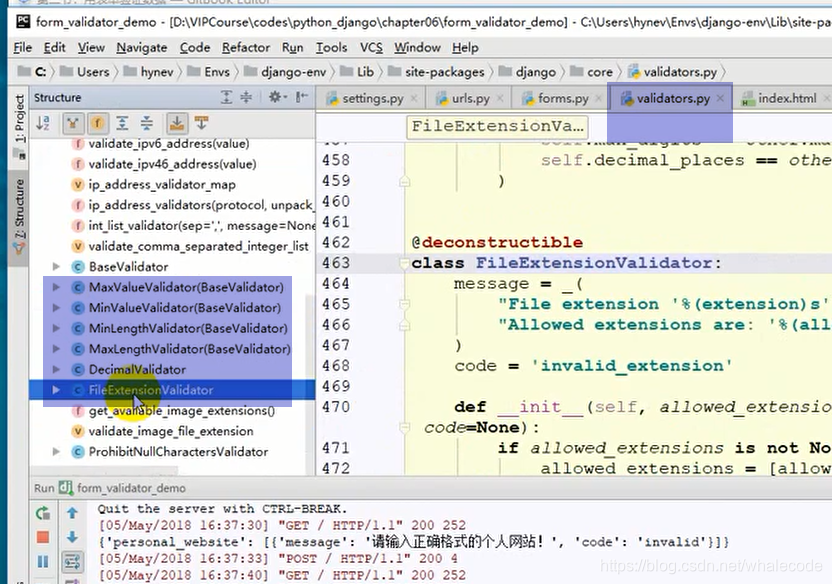Toggle soft-wrap in run console
This screenshot has height=584, width=832.
[x=72, y=562]
